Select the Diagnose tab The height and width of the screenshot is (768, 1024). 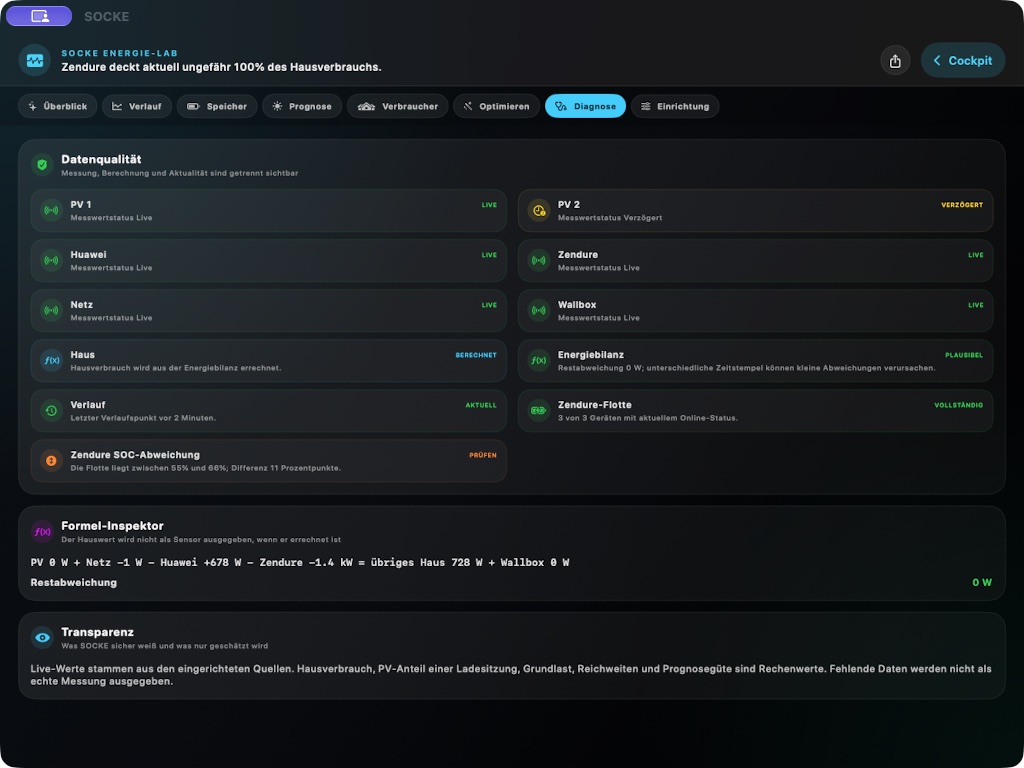click(x=585, y=106)
